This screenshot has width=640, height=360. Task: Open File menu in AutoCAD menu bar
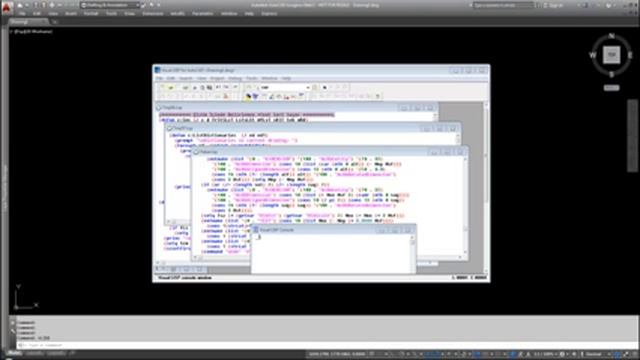pyautogui.click(x=22, y=14)
